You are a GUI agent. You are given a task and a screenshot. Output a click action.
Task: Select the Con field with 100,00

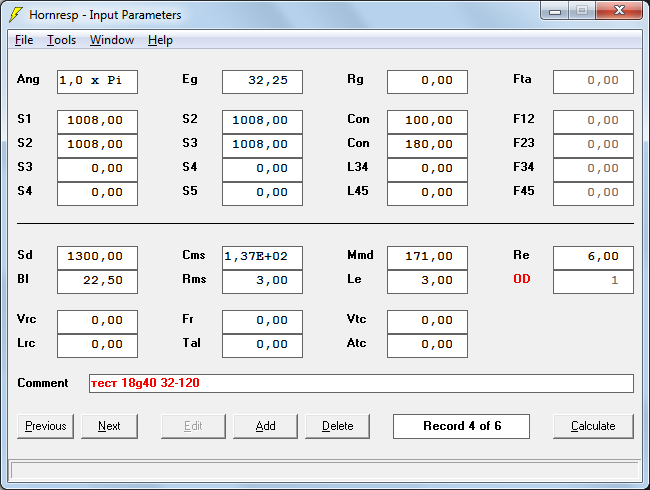pyautogui.click(x=427, y=121)
